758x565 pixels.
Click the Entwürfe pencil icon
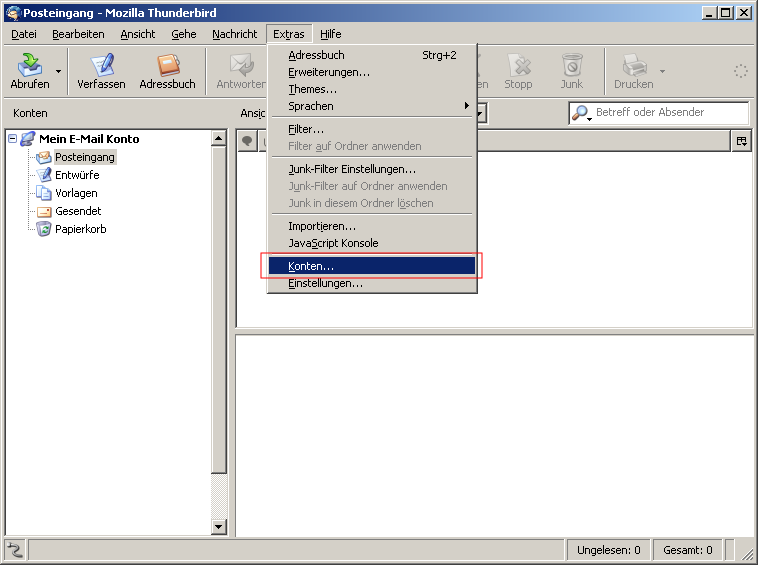tap(44, 175)
